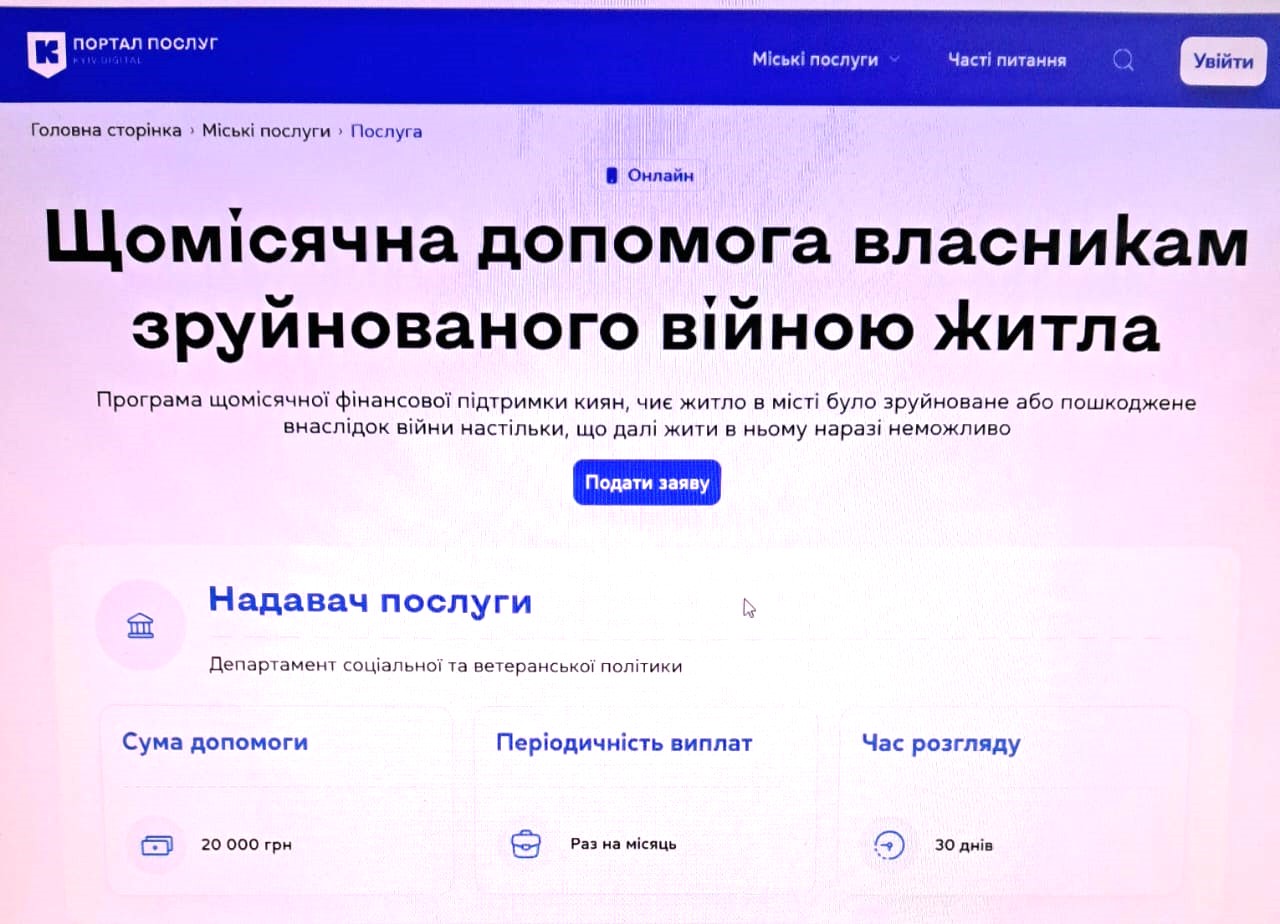Open Часті питання in the header
Image resolution: width=1280 pixels, height=924 pixels.
tap(1006, 61)
